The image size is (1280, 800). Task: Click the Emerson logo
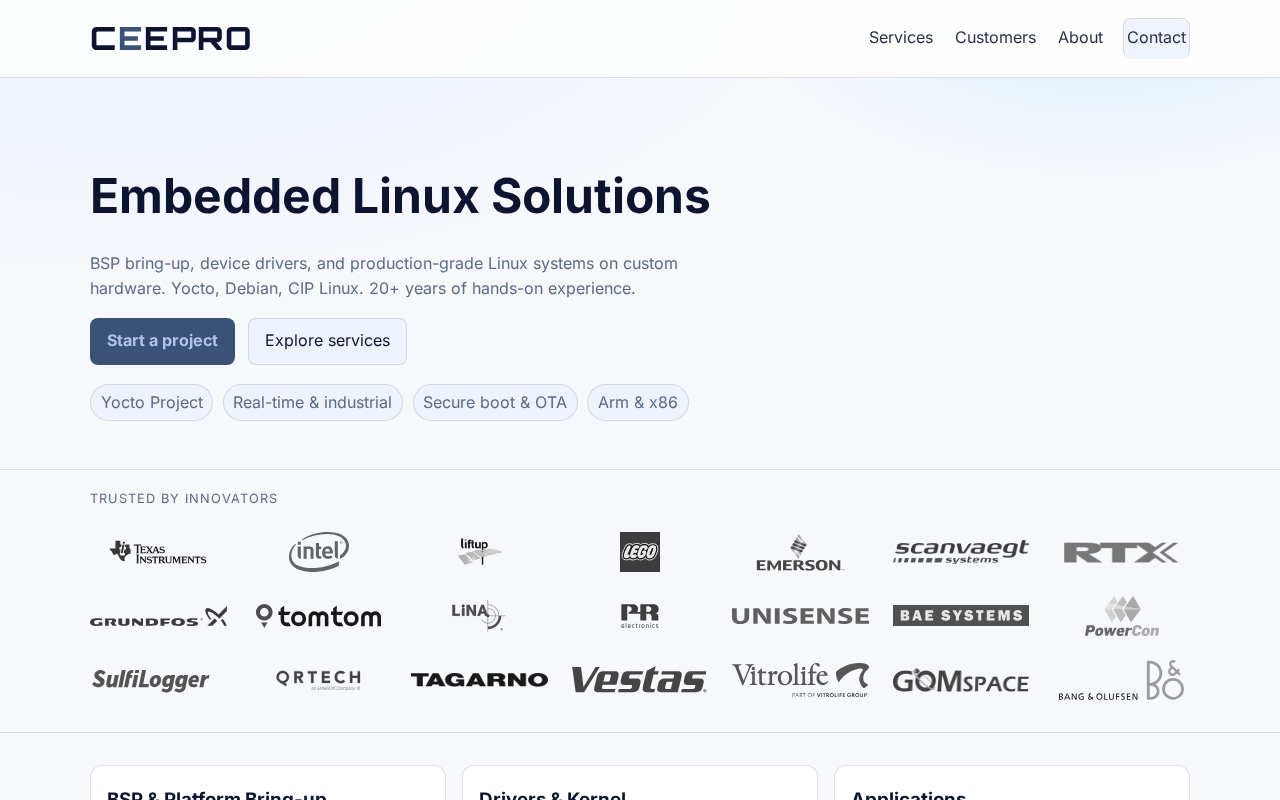pos(800,552)
